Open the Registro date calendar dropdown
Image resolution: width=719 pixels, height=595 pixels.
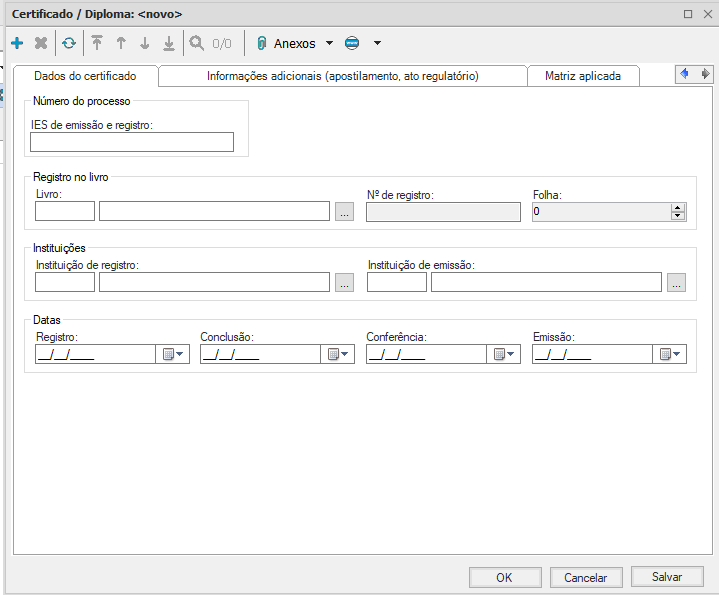point(173,354)
